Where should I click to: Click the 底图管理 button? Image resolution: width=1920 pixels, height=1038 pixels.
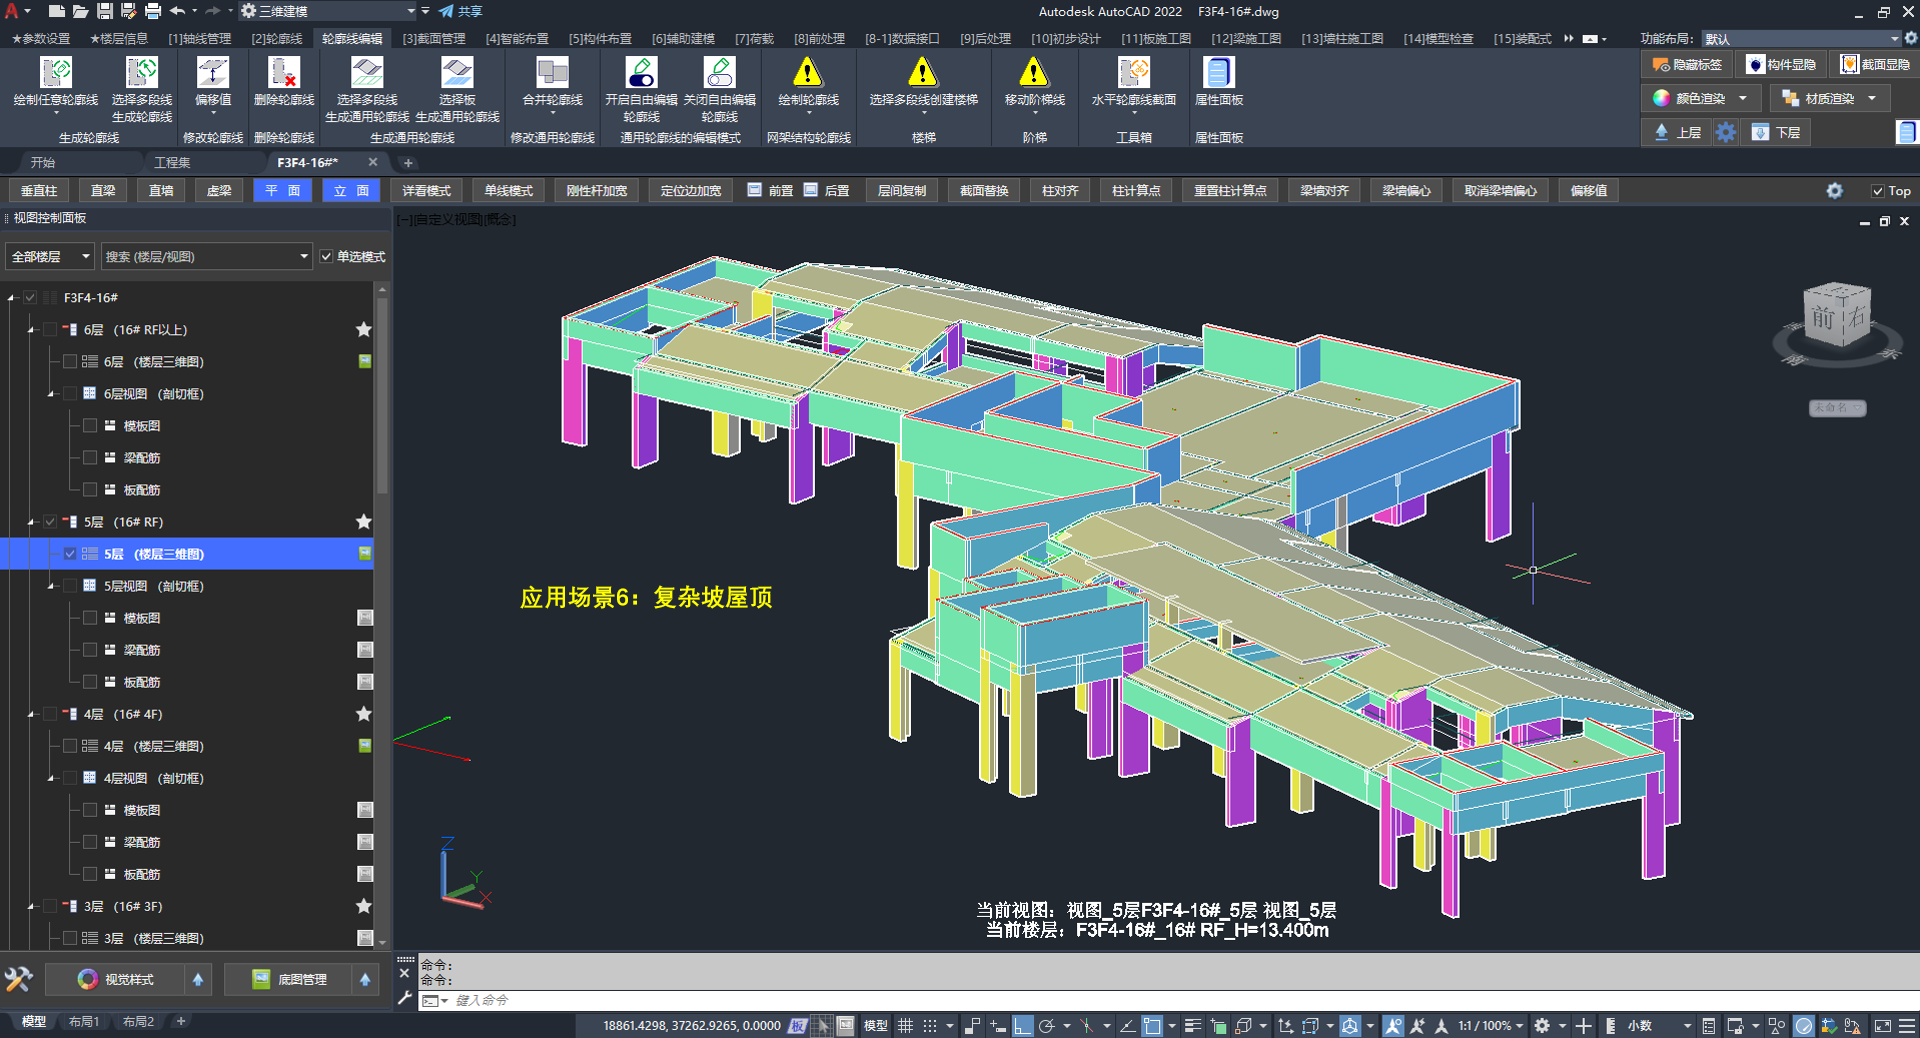click(290, 979)
